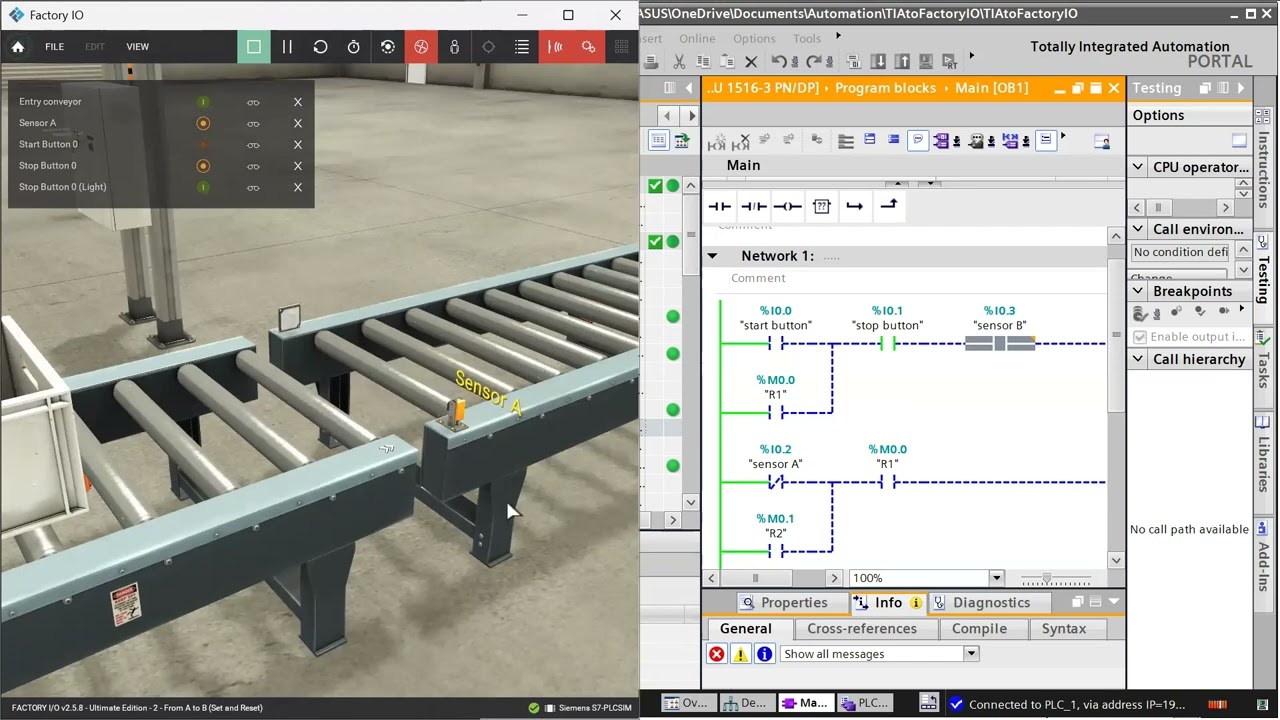Open the 100% zoom level dropdown
Image resolution: width=1280 pixels, height=720 pixels.
tap(996, 578)
